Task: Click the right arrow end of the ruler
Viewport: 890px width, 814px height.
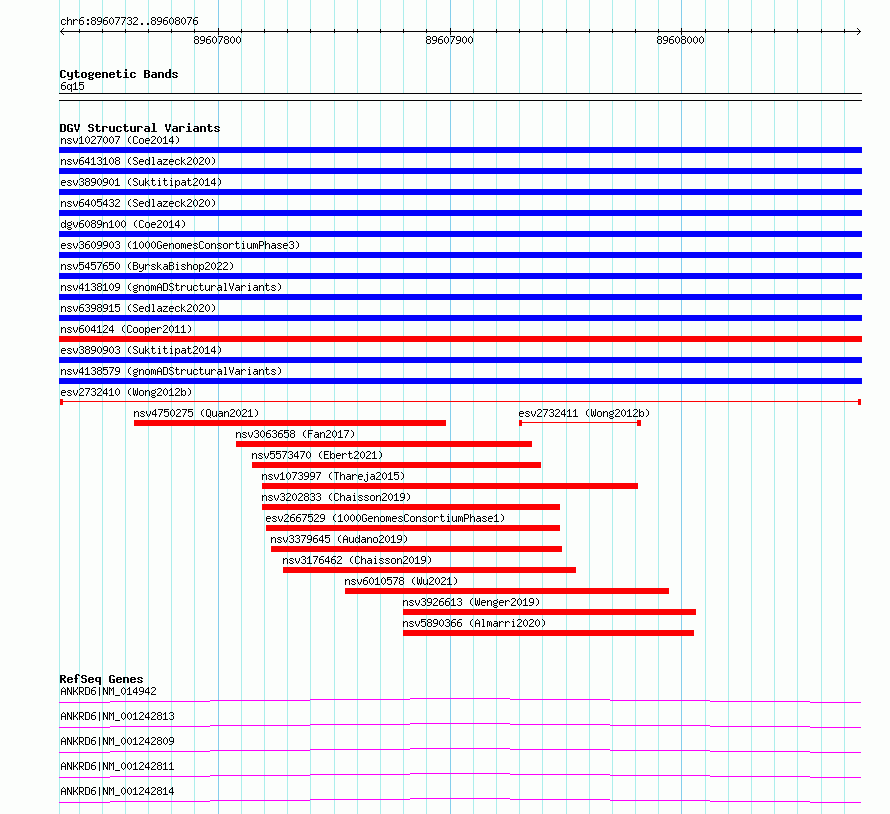Action: click(x=858, y=31)
